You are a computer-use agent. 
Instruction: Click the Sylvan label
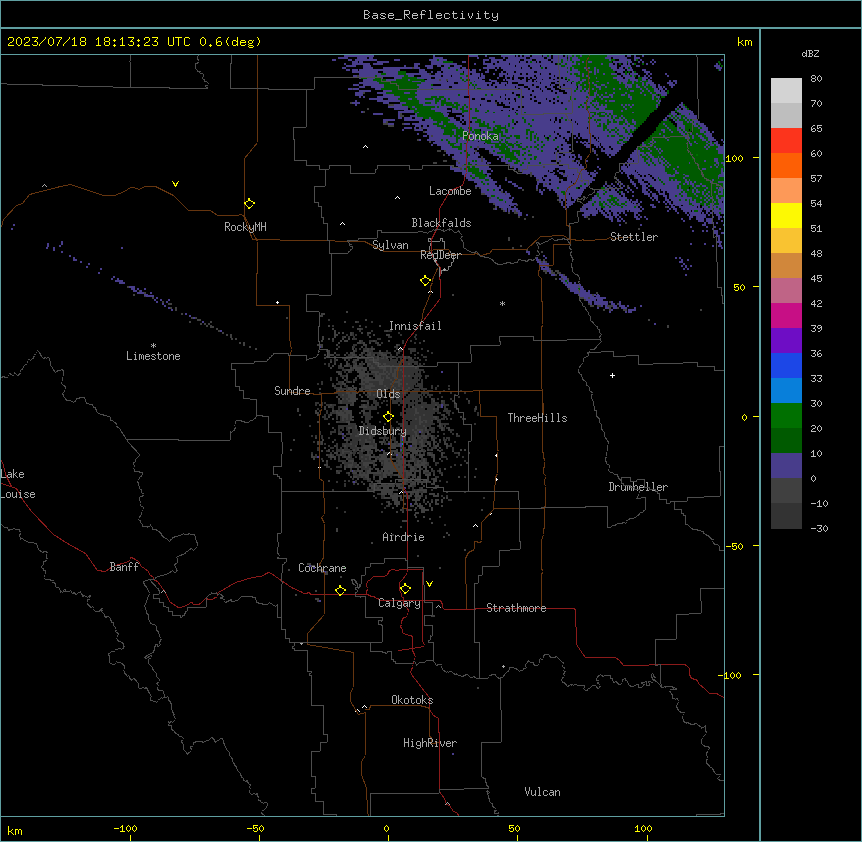point(390,245)
